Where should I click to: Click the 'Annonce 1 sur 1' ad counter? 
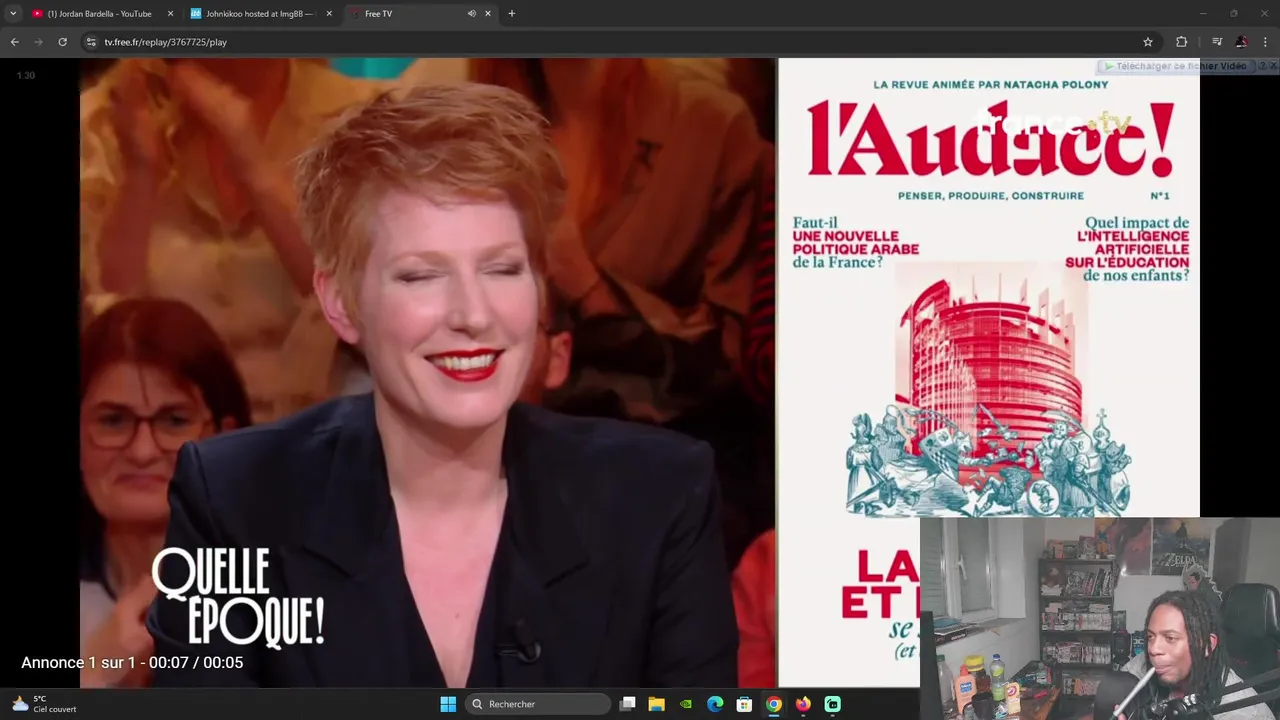pos(132,662)
